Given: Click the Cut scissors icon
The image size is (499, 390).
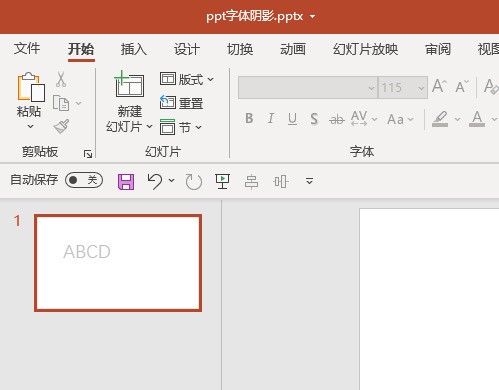Looking at the screenshot, I should 61,79.
